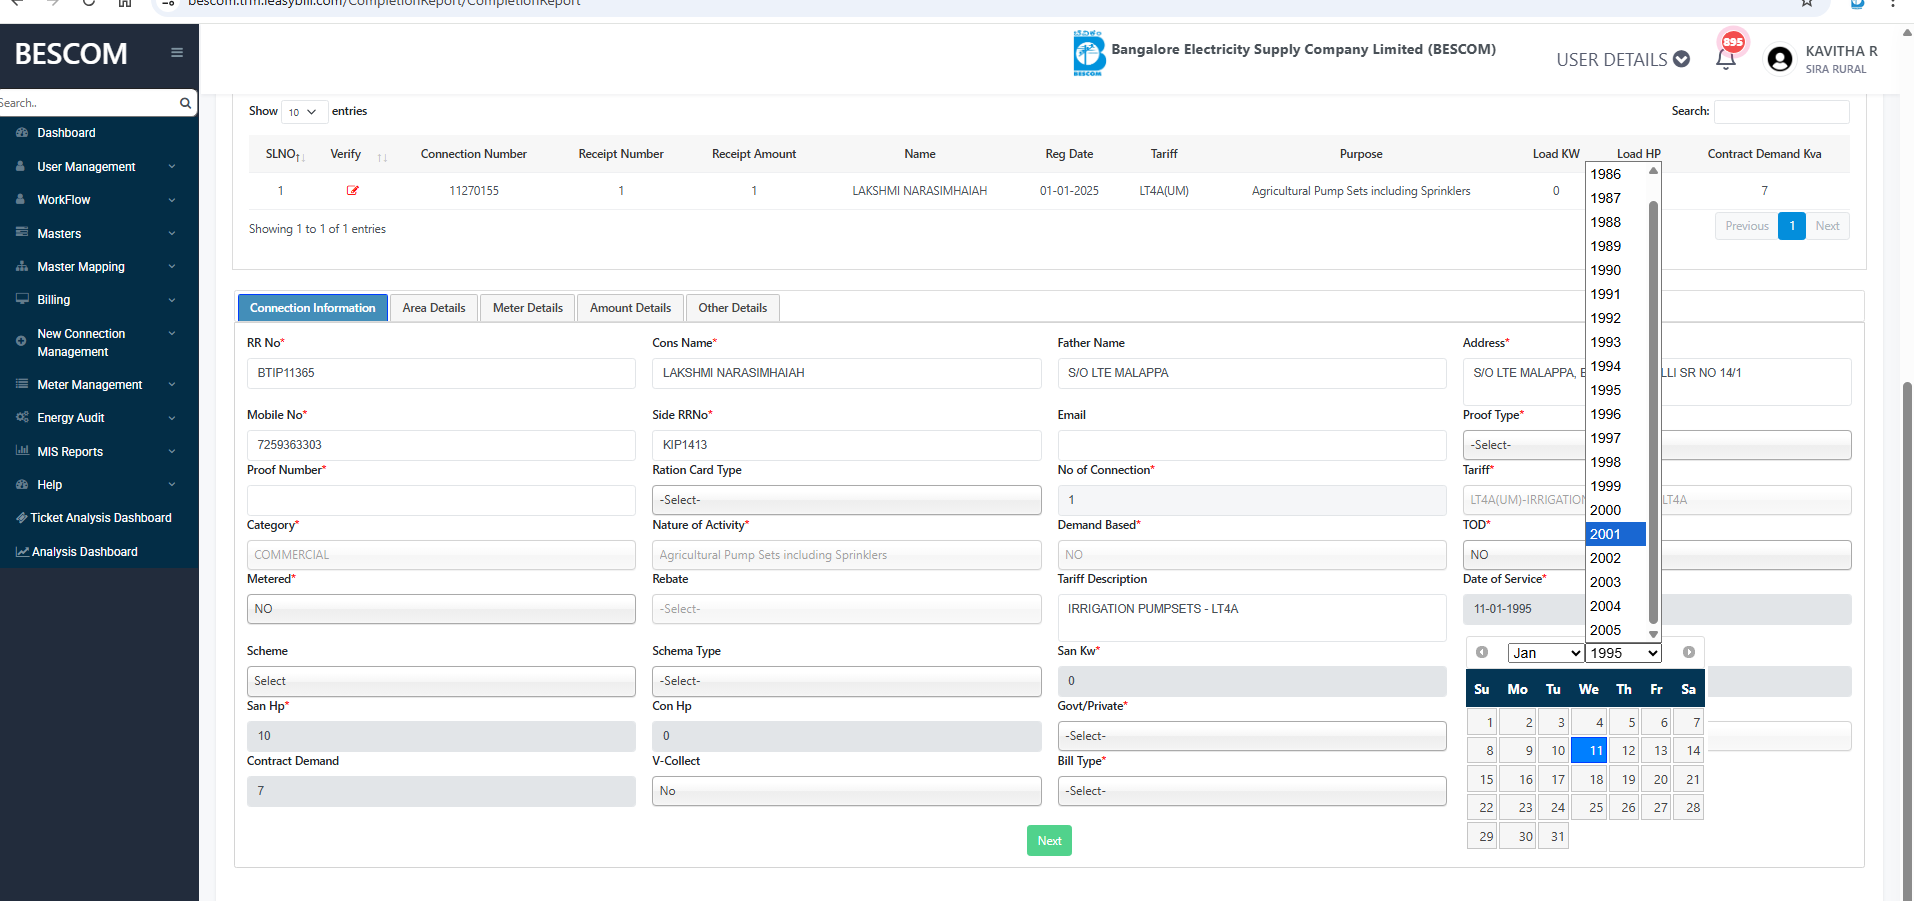The height and width of the screenshot is (901, 1914).
Task: Go to next month in calendar
Action: click(1688, 652)
